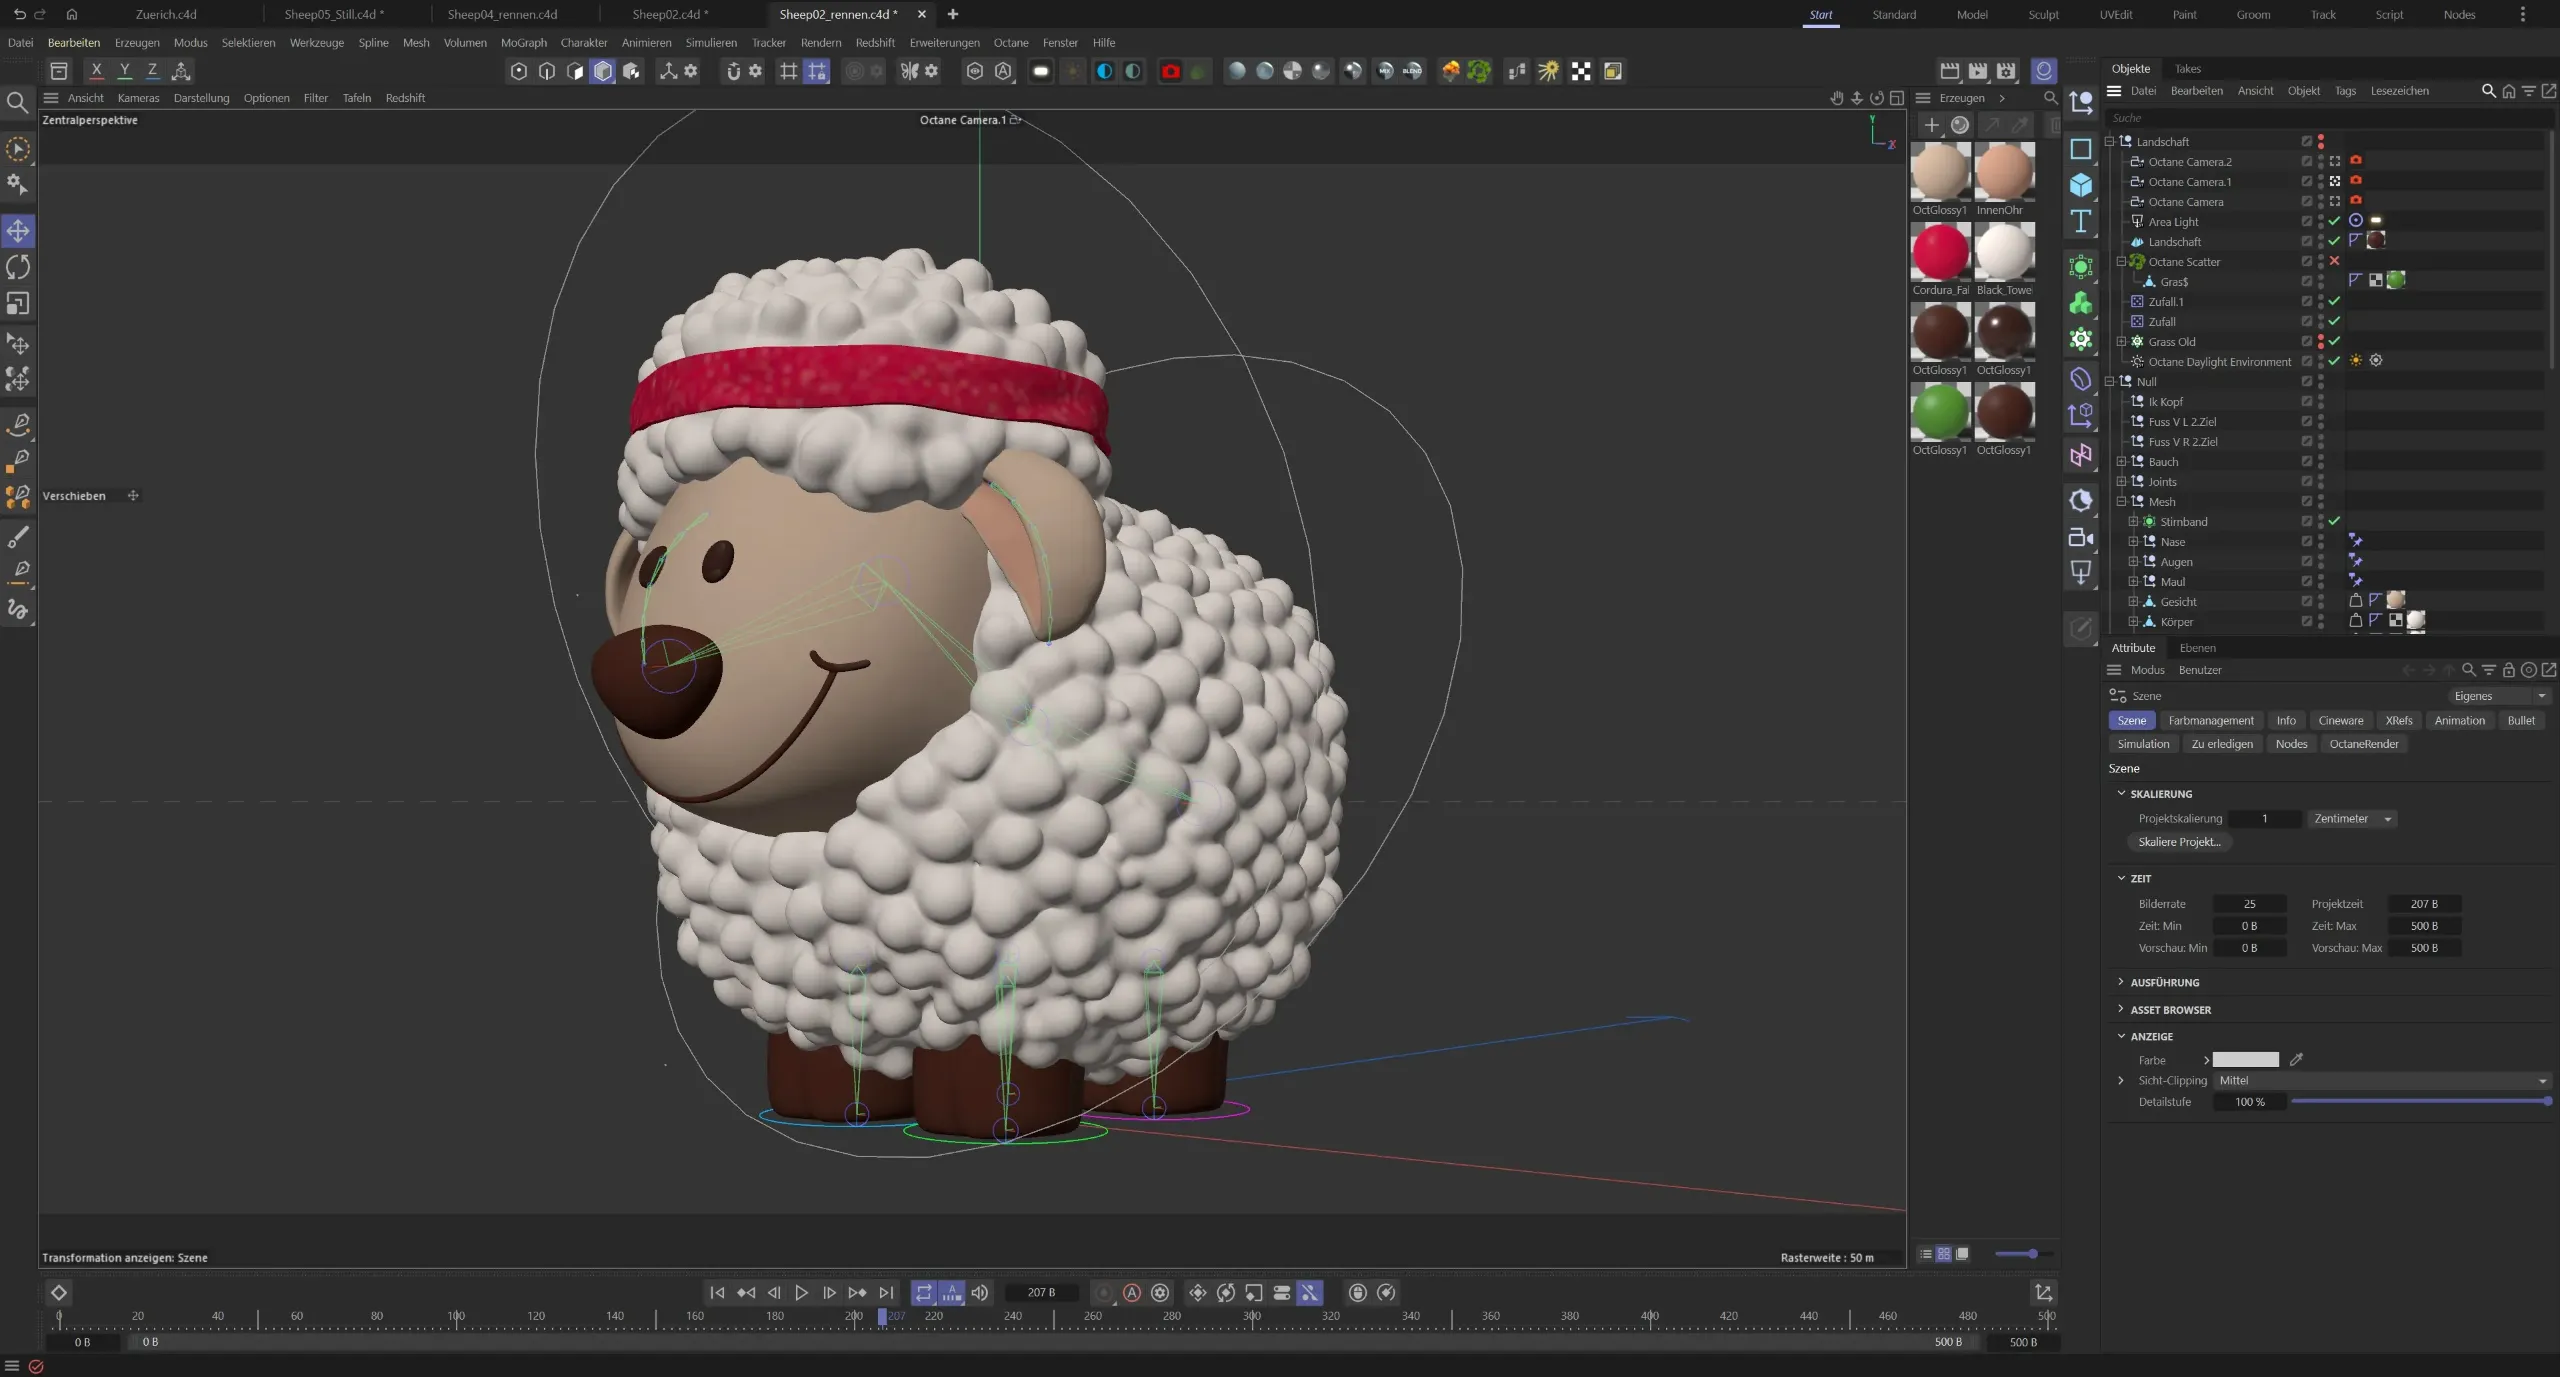Create a BLEND material from the toolbar
The height and width of the screenshot is (1377, 2560).
[1414, 71]
